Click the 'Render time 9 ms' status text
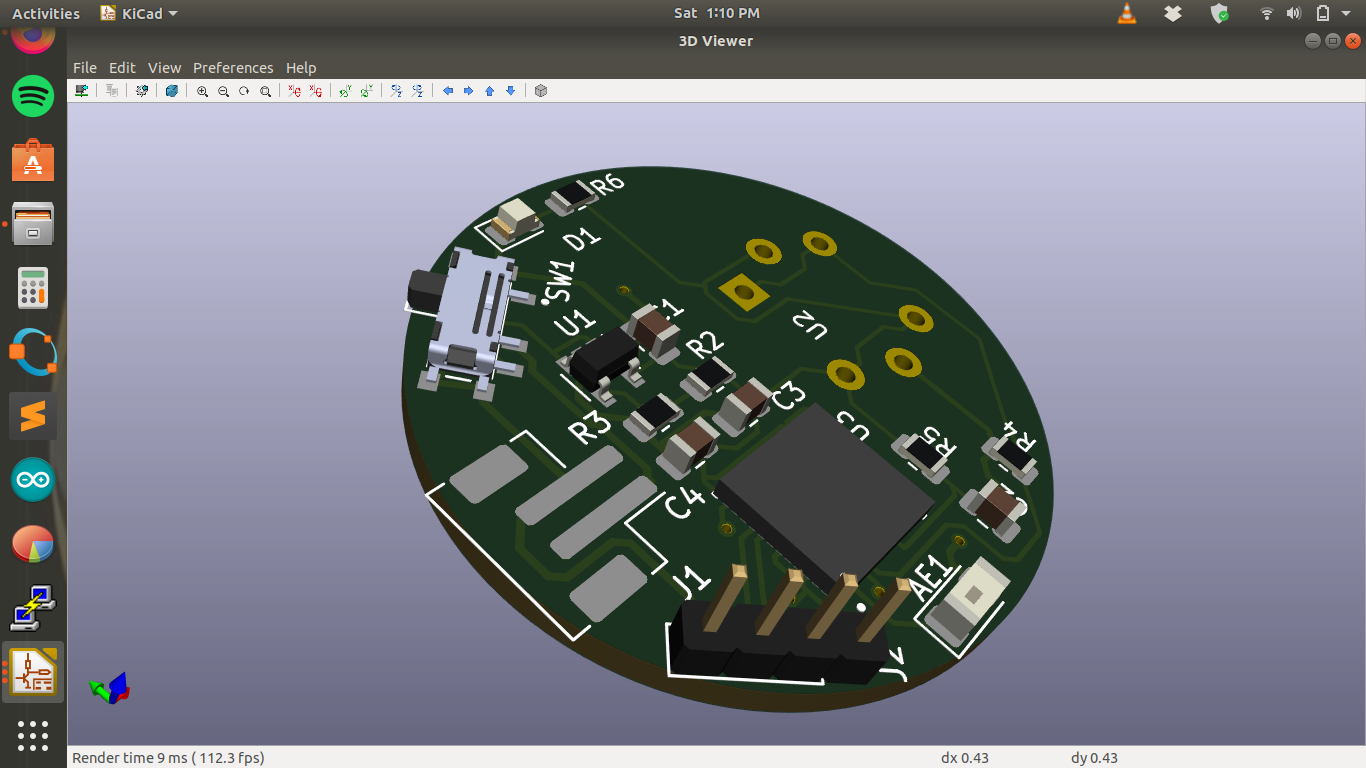Image resolution: width=1366 pixels, height=768 pixels. (168, 758)
